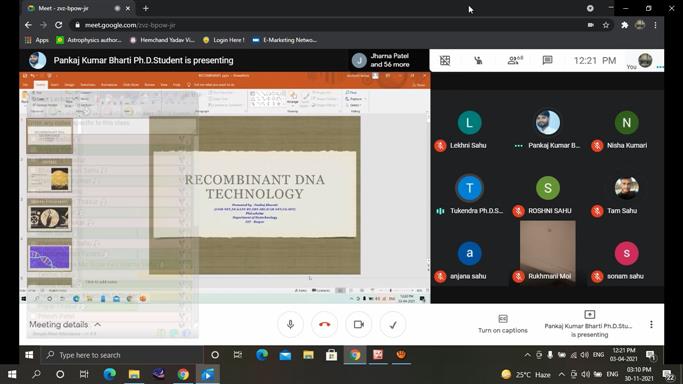Open notifications on recorded taskbar

(x=651, y=355)
